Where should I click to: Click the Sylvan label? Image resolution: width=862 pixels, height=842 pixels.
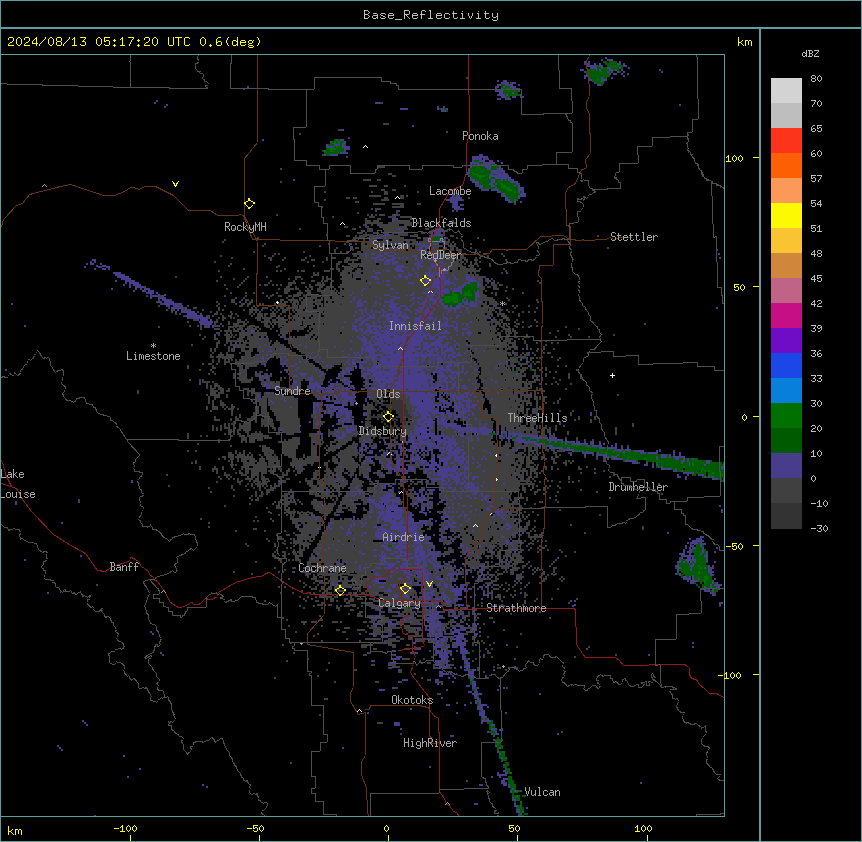click(390, 245)
